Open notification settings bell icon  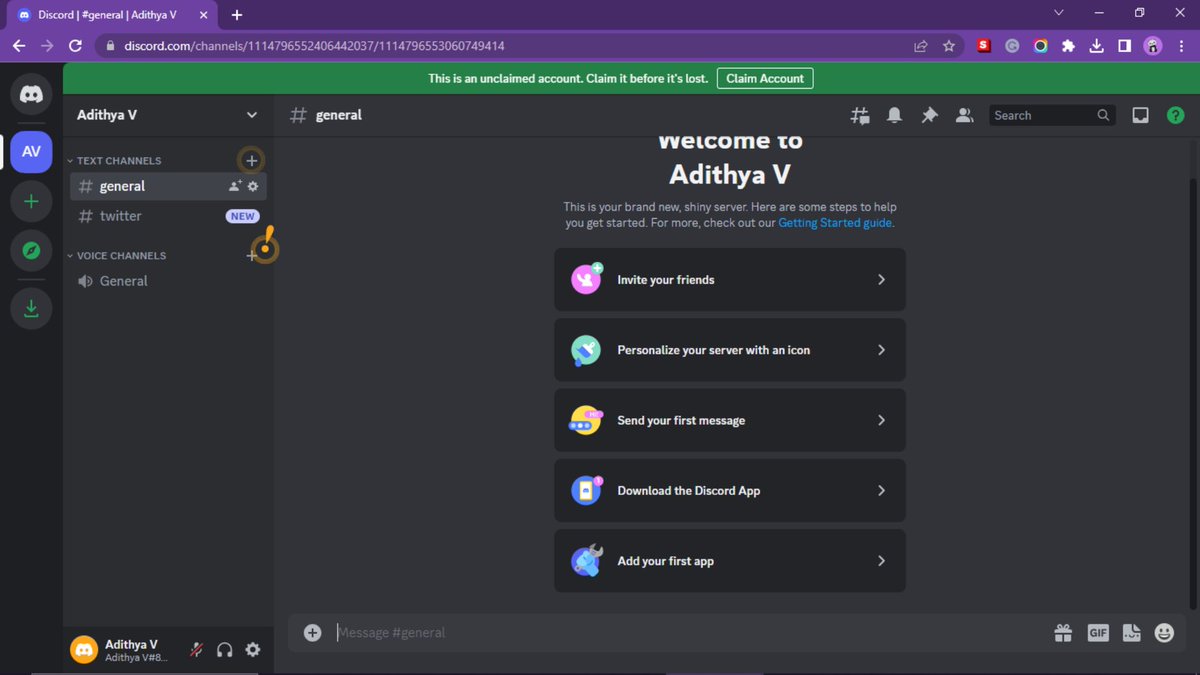pyautogui.click(x=895, y=115)
